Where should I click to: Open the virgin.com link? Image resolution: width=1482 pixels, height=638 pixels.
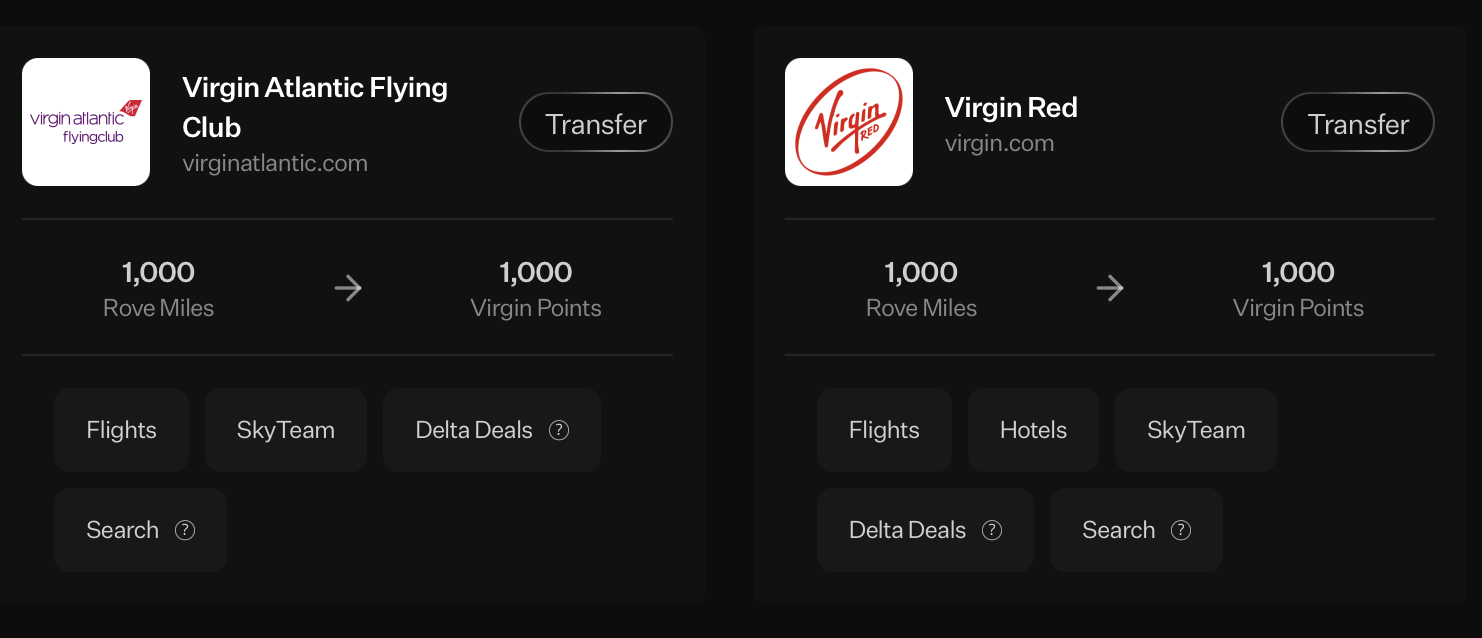point(999,143)
